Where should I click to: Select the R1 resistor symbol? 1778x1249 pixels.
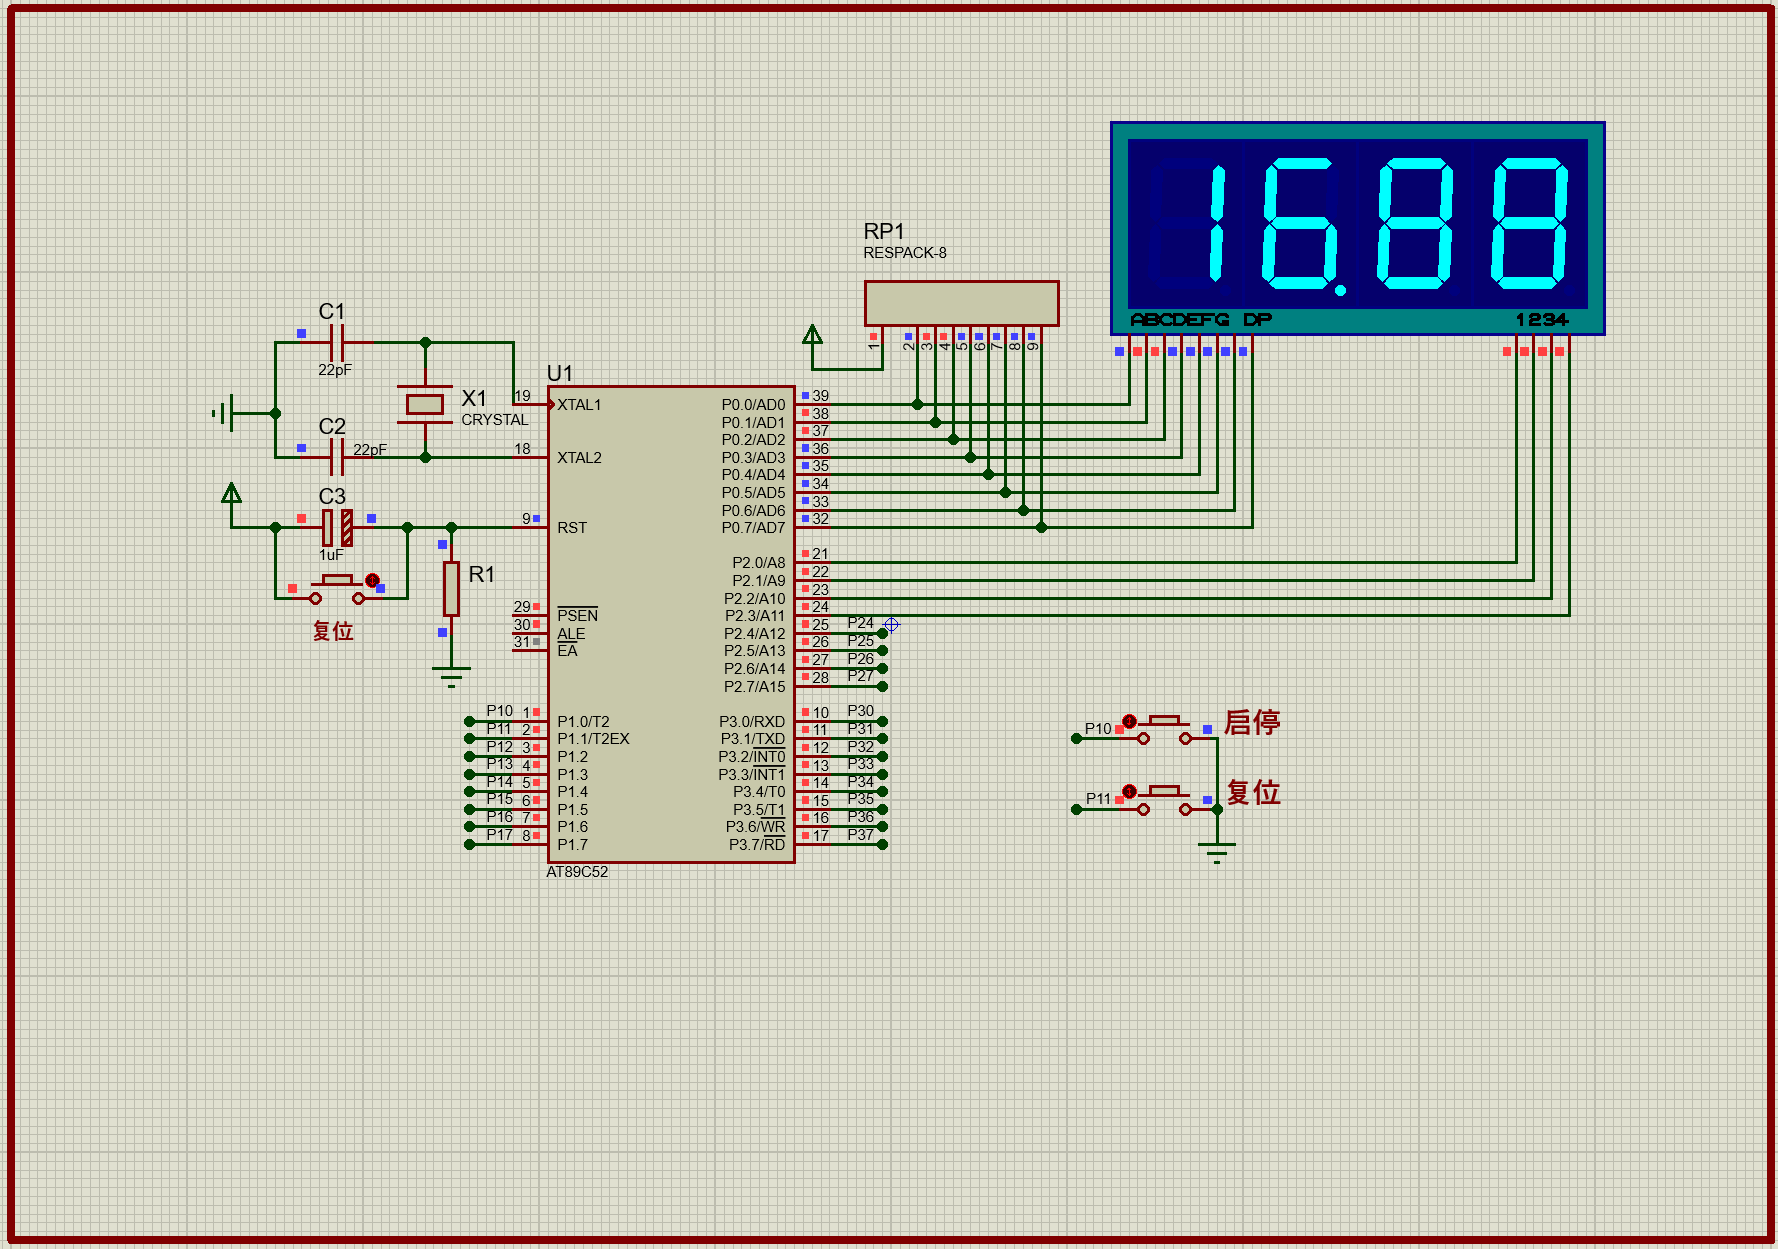pos(451,588)
